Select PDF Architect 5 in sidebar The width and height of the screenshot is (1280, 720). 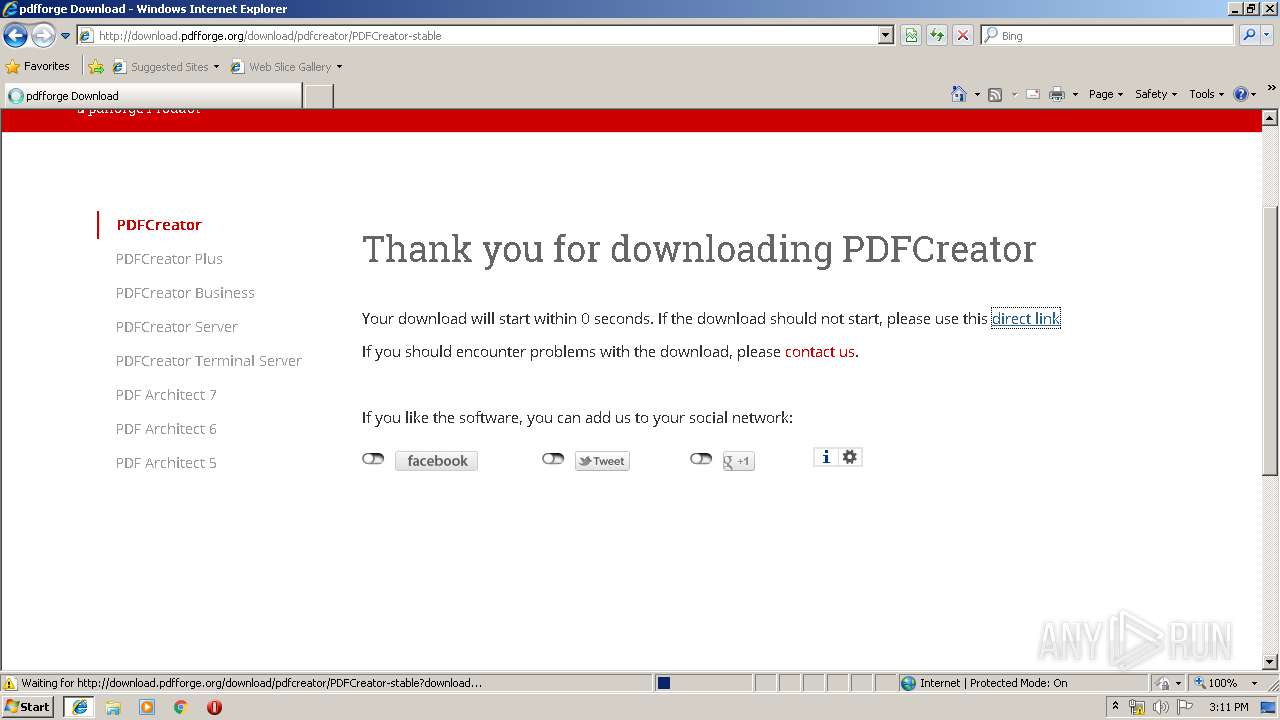[x=166, y=463]
